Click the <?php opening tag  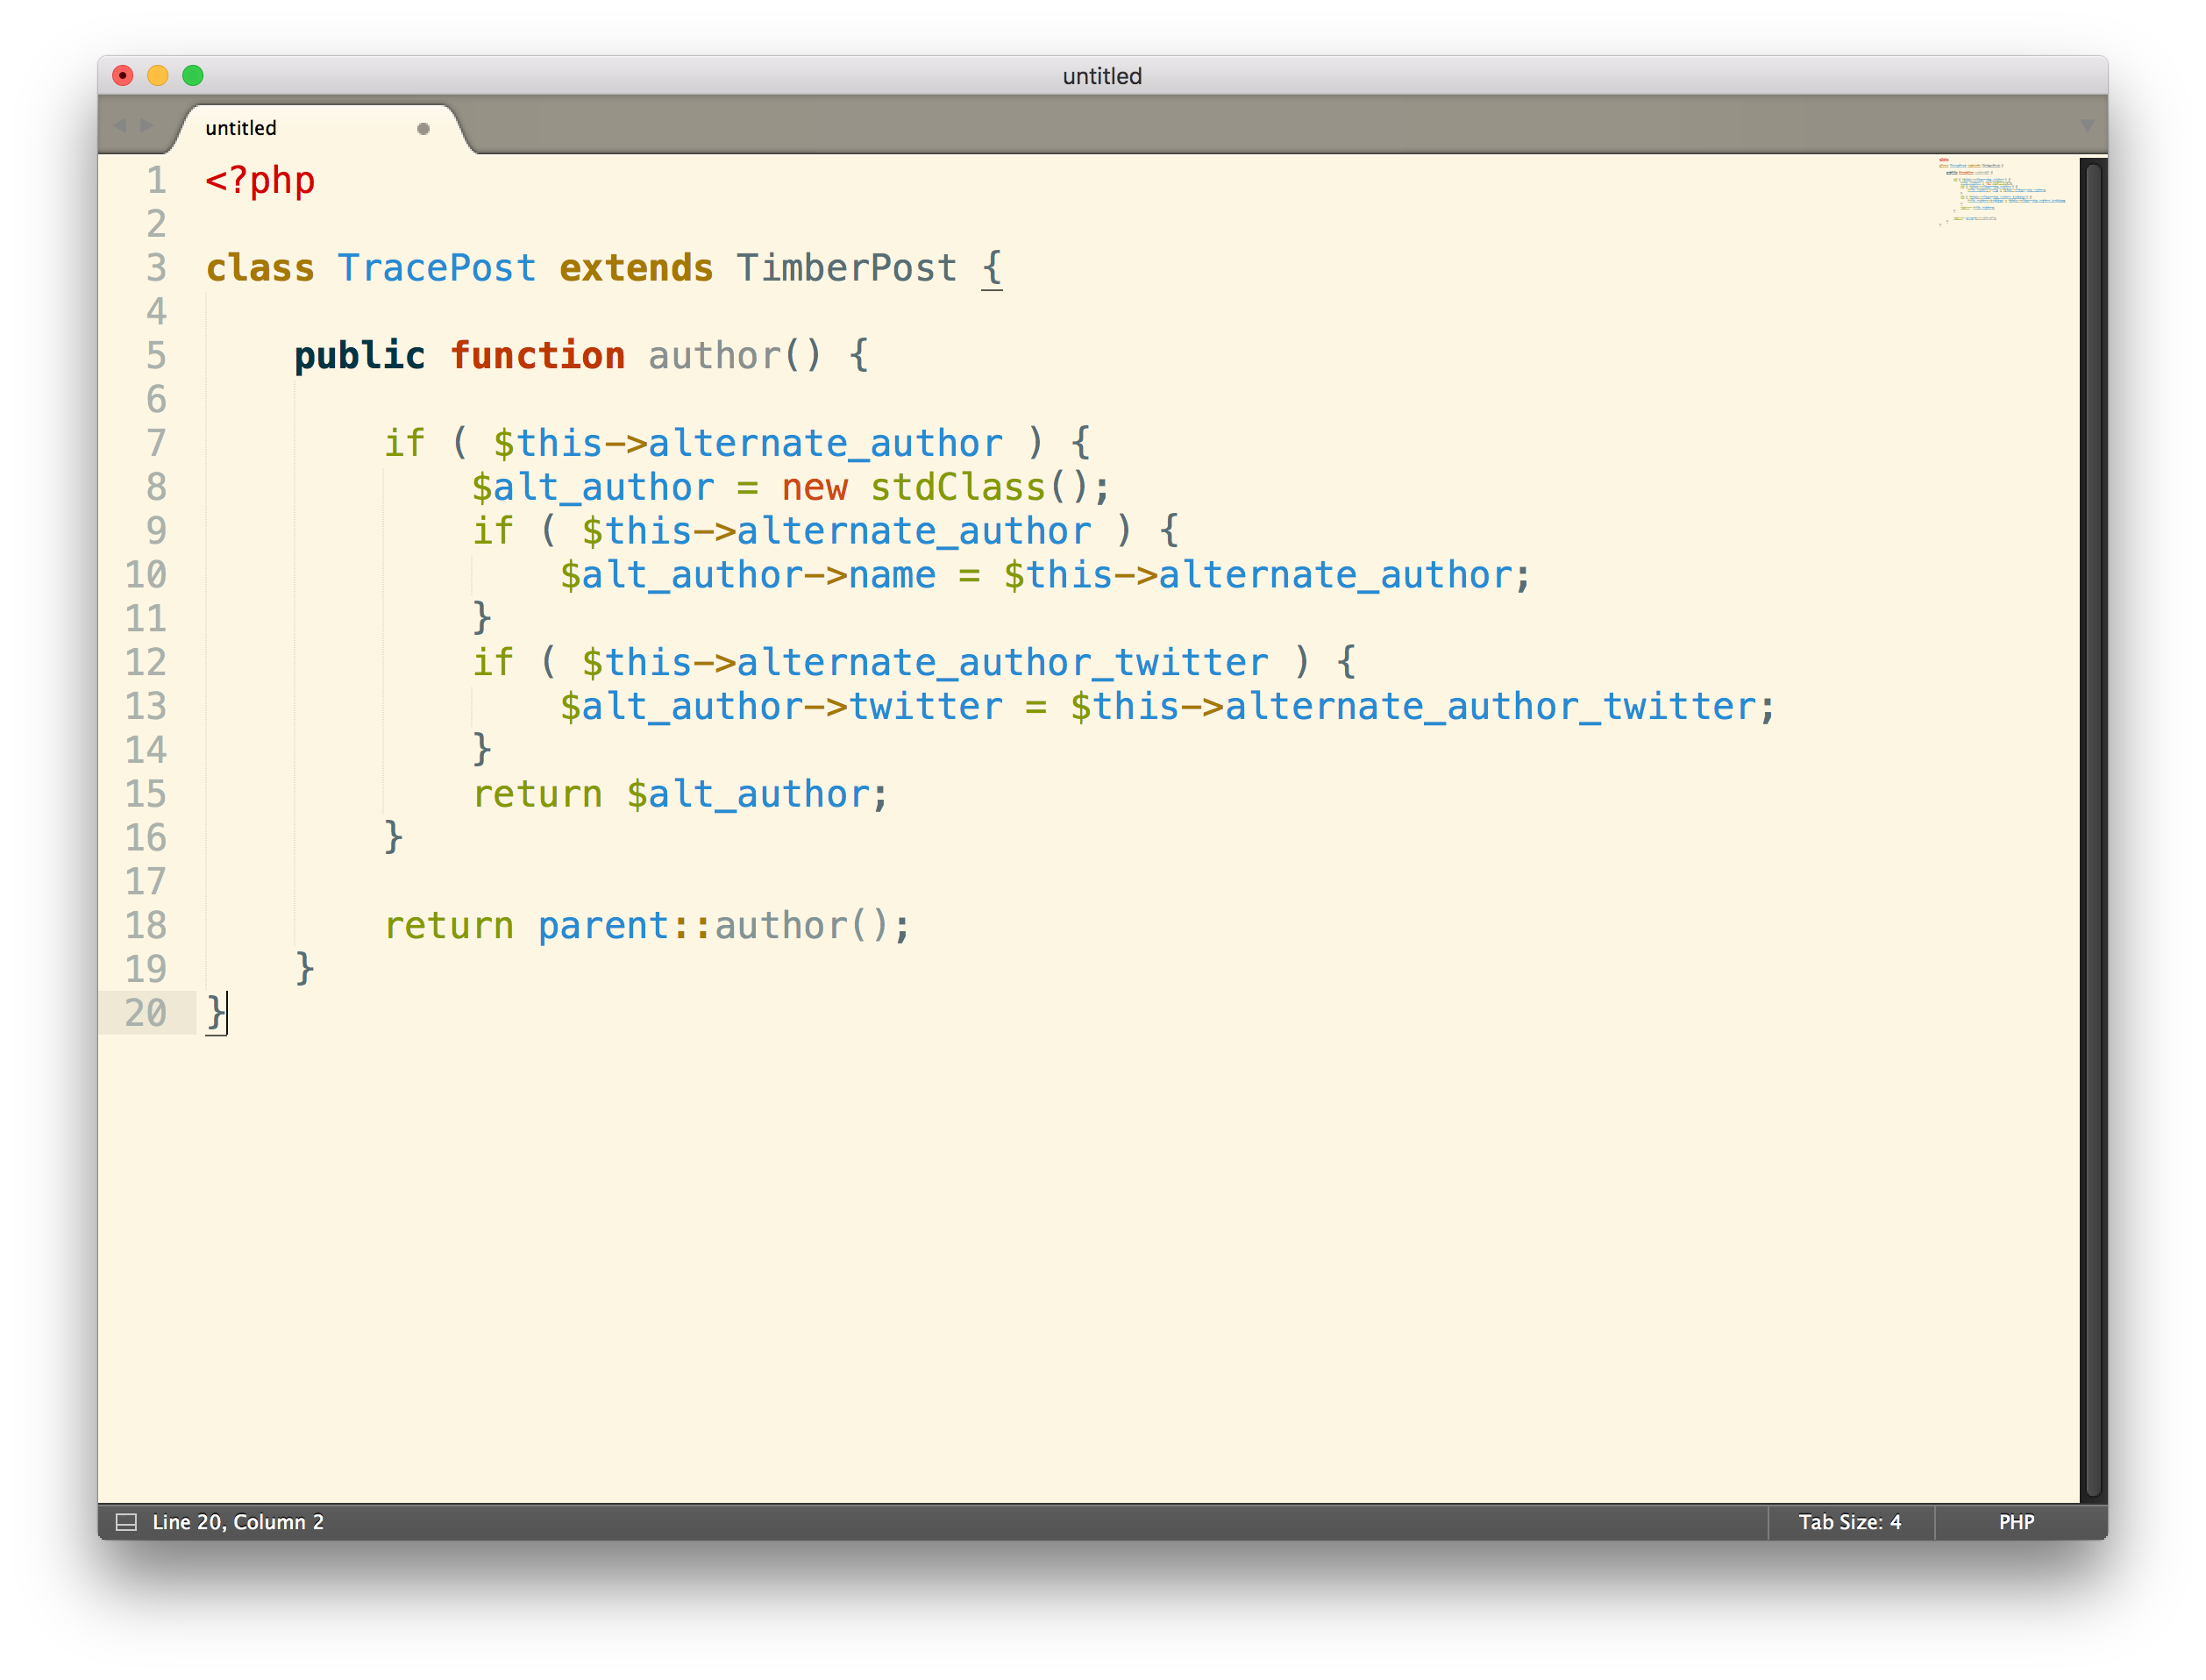click(x=260, y=181)
